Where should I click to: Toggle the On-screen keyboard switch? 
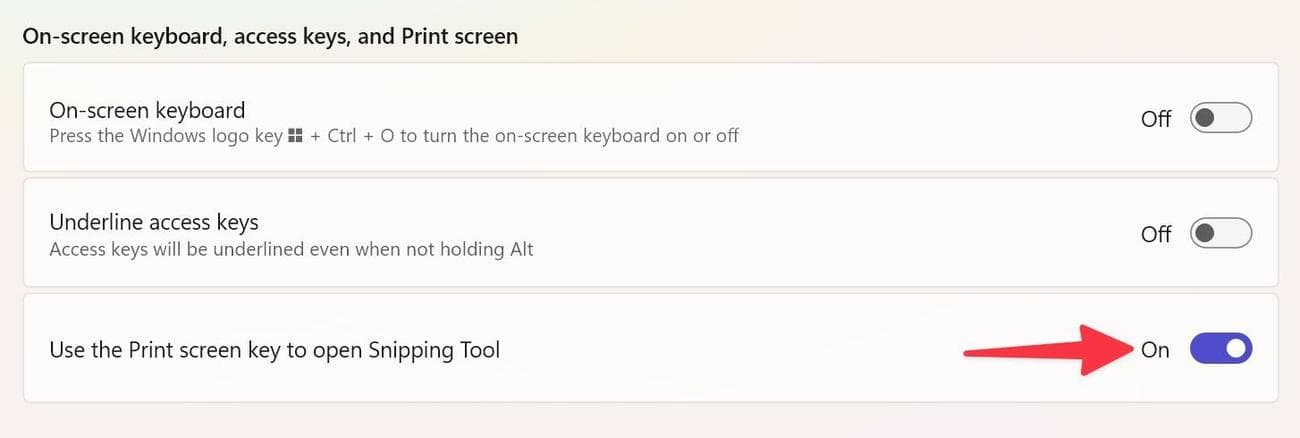(x=1220, y=118)
